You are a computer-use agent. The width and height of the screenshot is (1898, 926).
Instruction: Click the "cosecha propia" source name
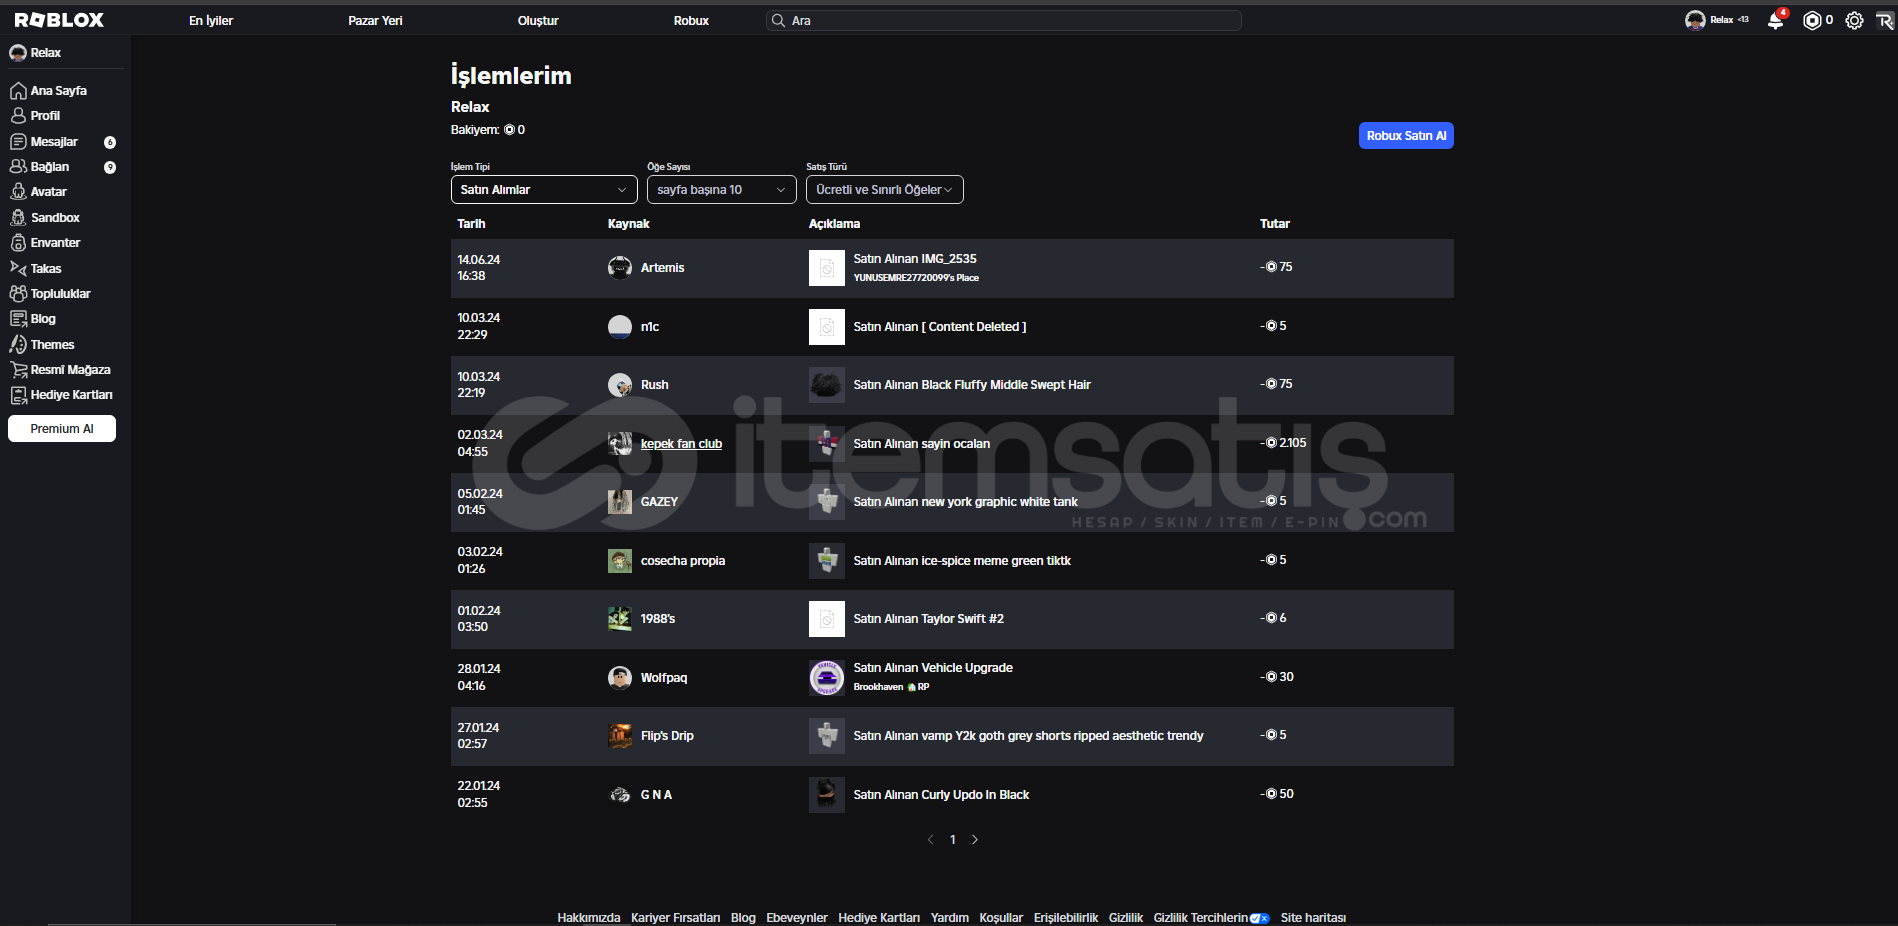pyautogui.click(x=683, y=561)
